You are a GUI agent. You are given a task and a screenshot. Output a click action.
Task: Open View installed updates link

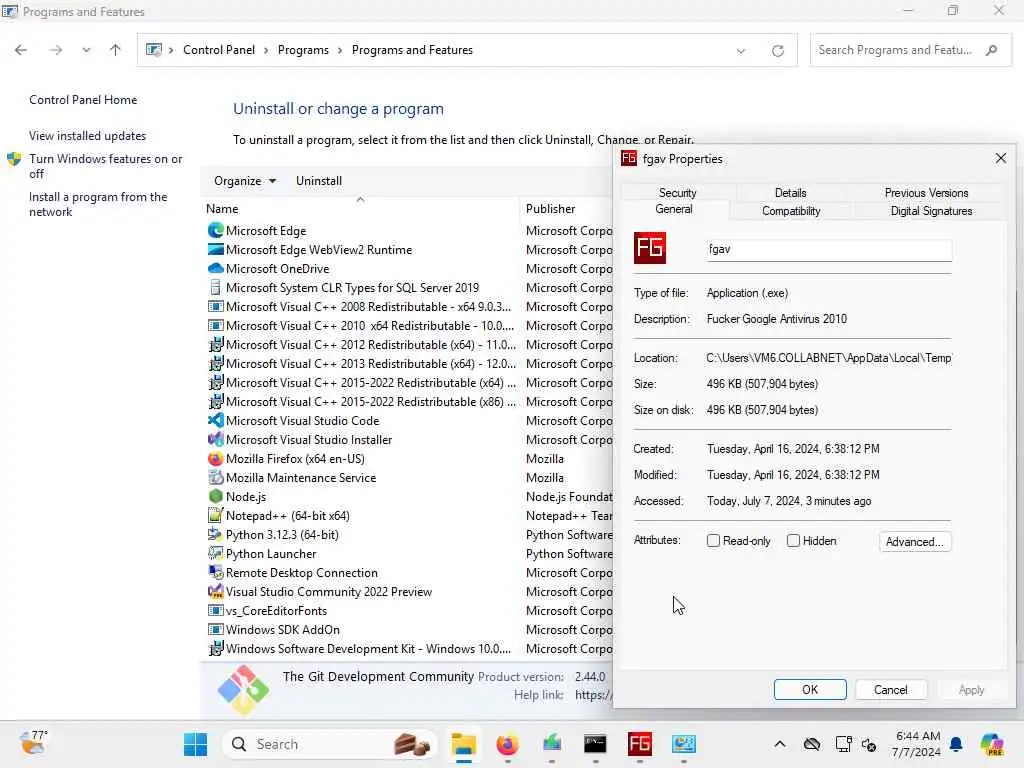[x=88, y=136]
